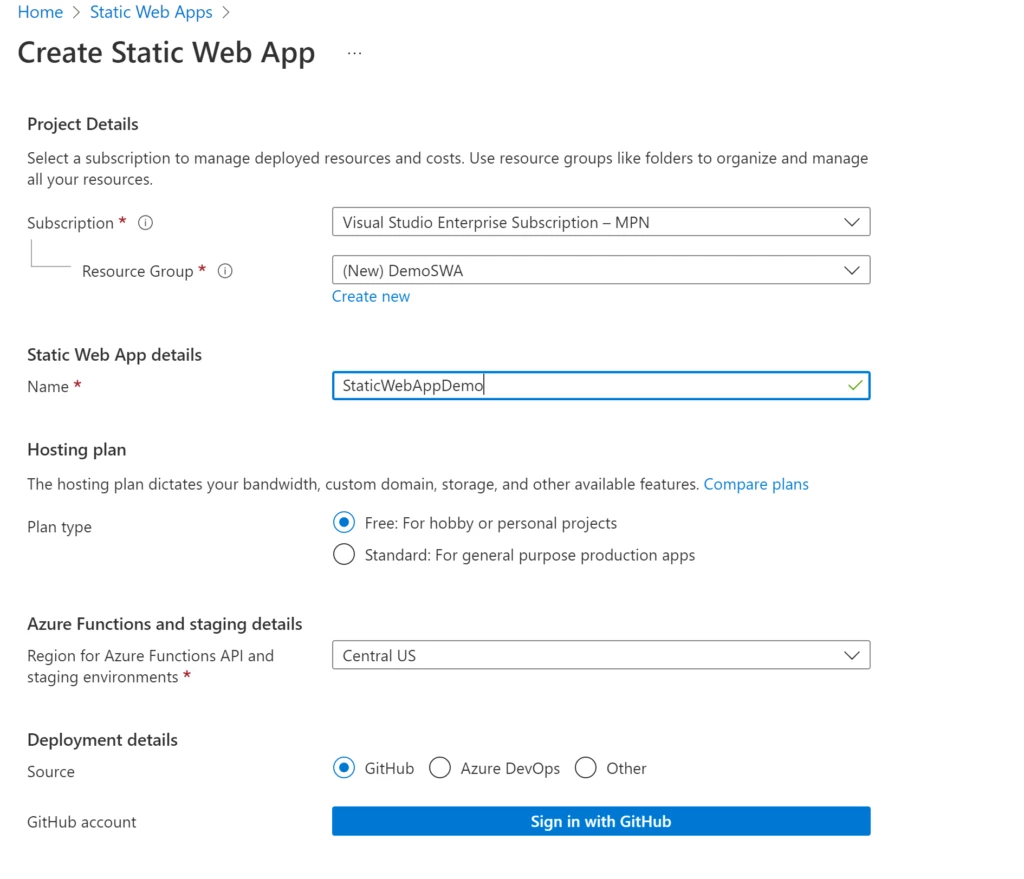Click the Subscription dropdown chevron

852,221
